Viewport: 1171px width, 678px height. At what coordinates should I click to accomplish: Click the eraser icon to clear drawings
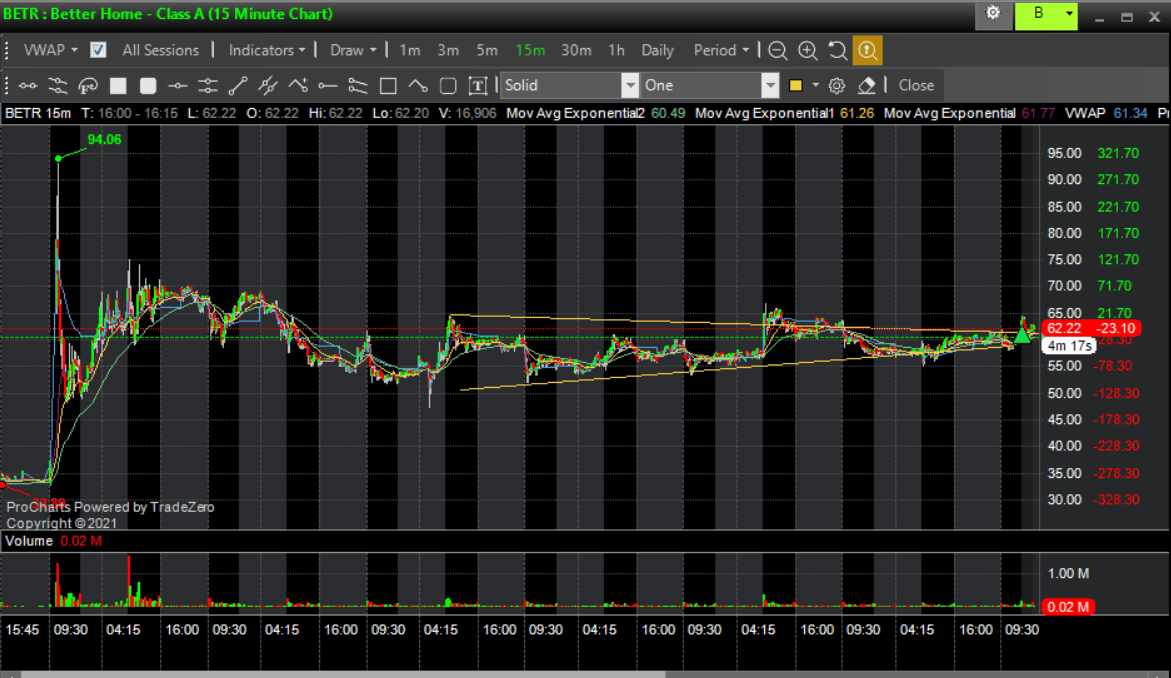tap(867, 86)
